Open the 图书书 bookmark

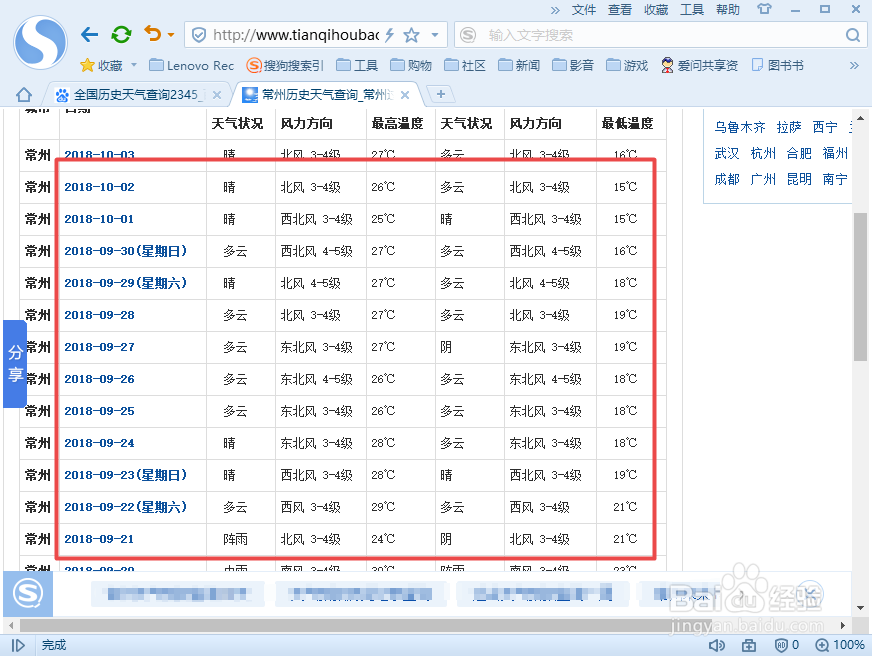pyautogui.click(x=777, y=66)
